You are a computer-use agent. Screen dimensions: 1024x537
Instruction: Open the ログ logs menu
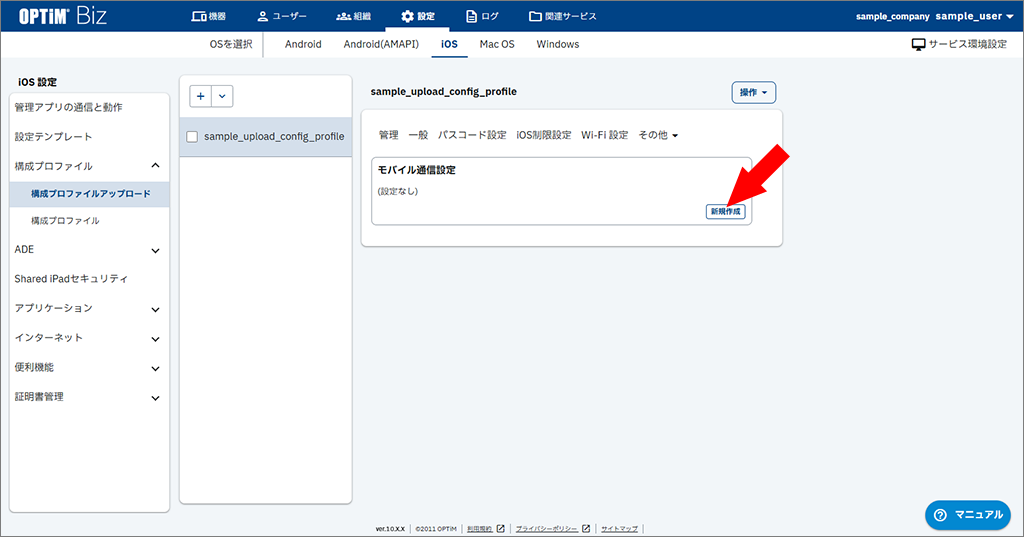coord(482,16)
